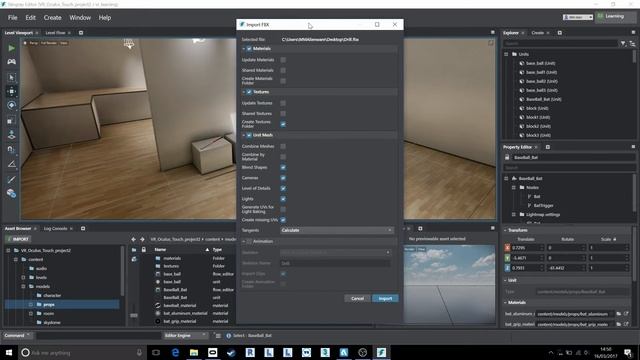Viewport: 640px width, 360px height.
Task: Toggle Cameras import checkbox
Action: click(283, 178)
